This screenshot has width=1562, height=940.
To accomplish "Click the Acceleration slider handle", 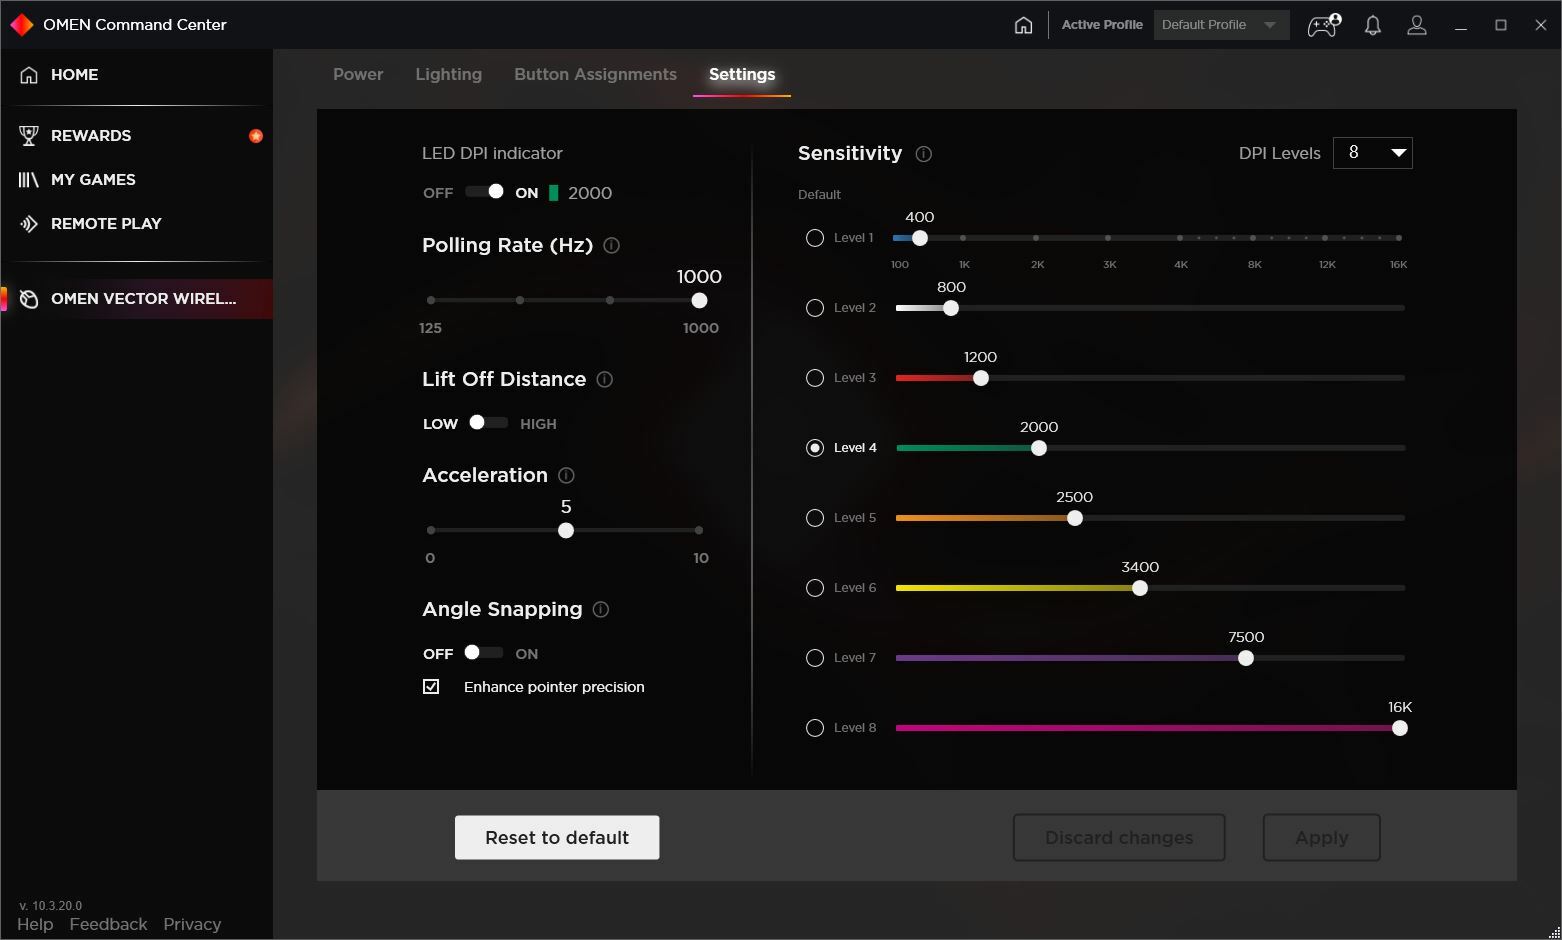I will [565, 530].
